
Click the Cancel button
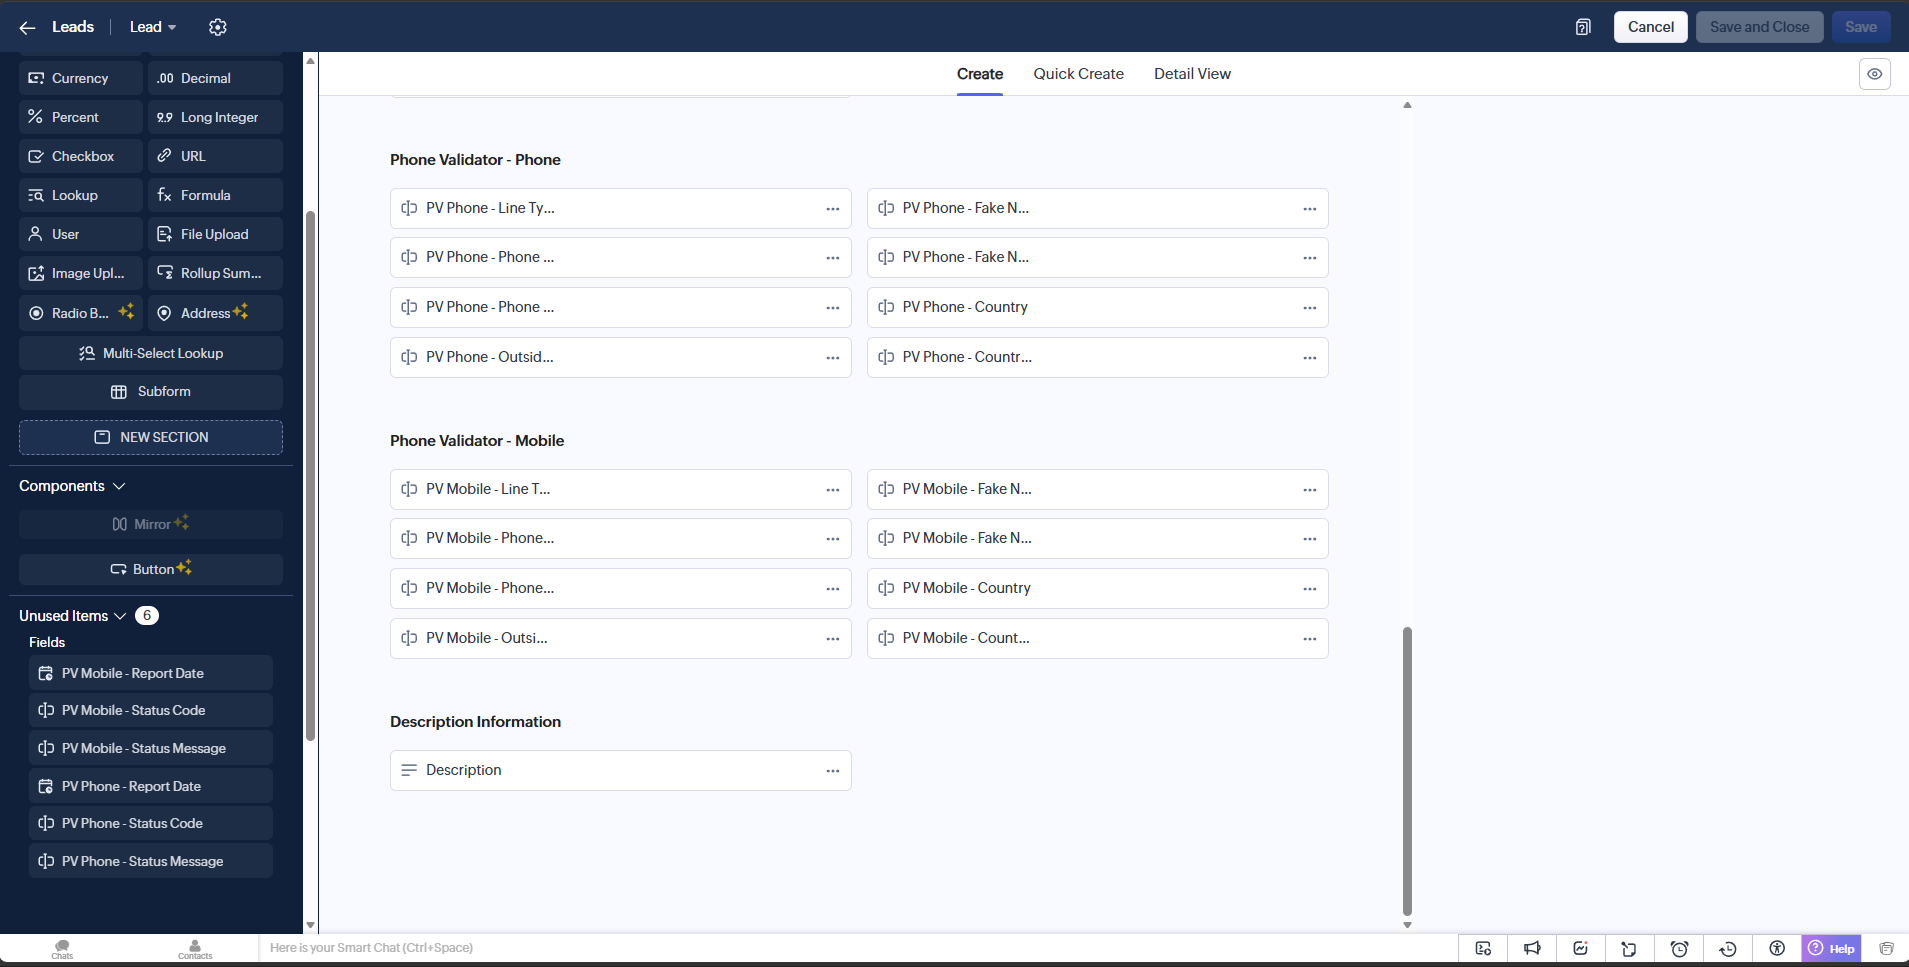[x=1651, y=27]
